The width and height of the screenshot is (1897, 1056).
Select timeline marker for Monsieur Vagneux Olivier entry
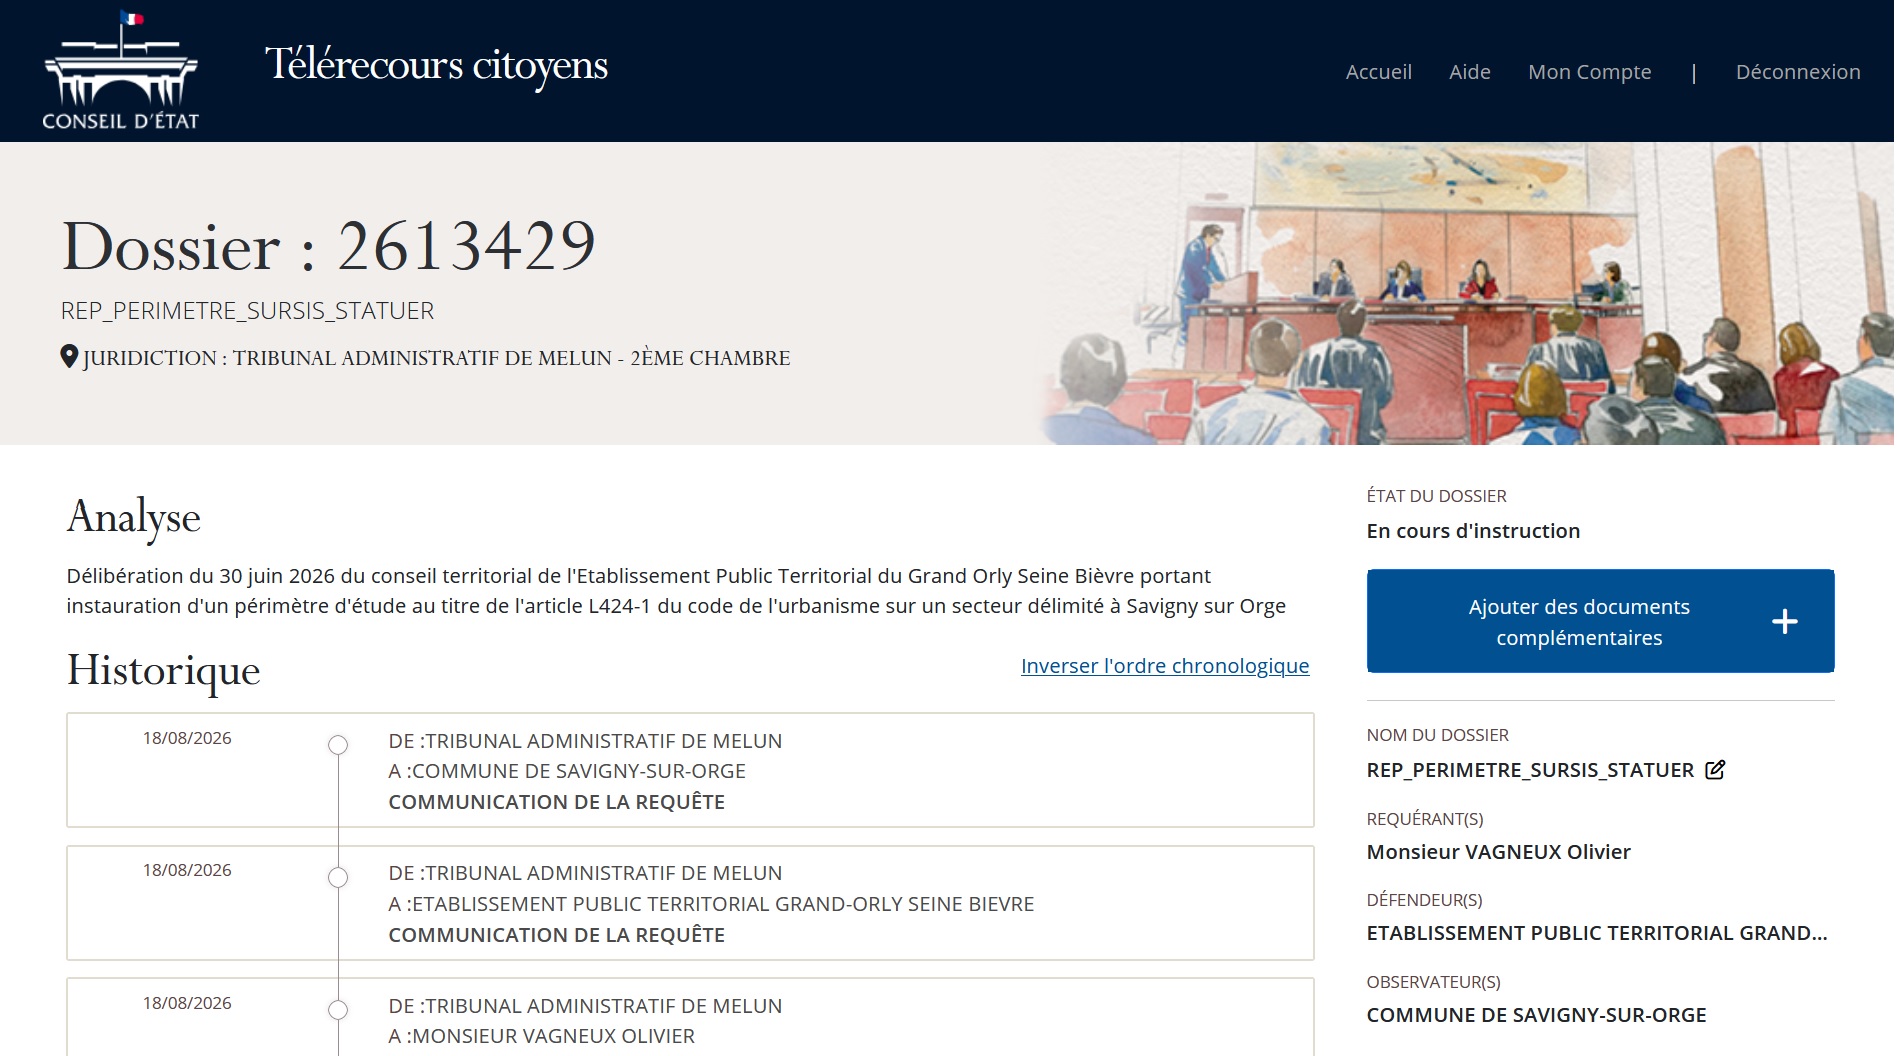(338, 1010)
